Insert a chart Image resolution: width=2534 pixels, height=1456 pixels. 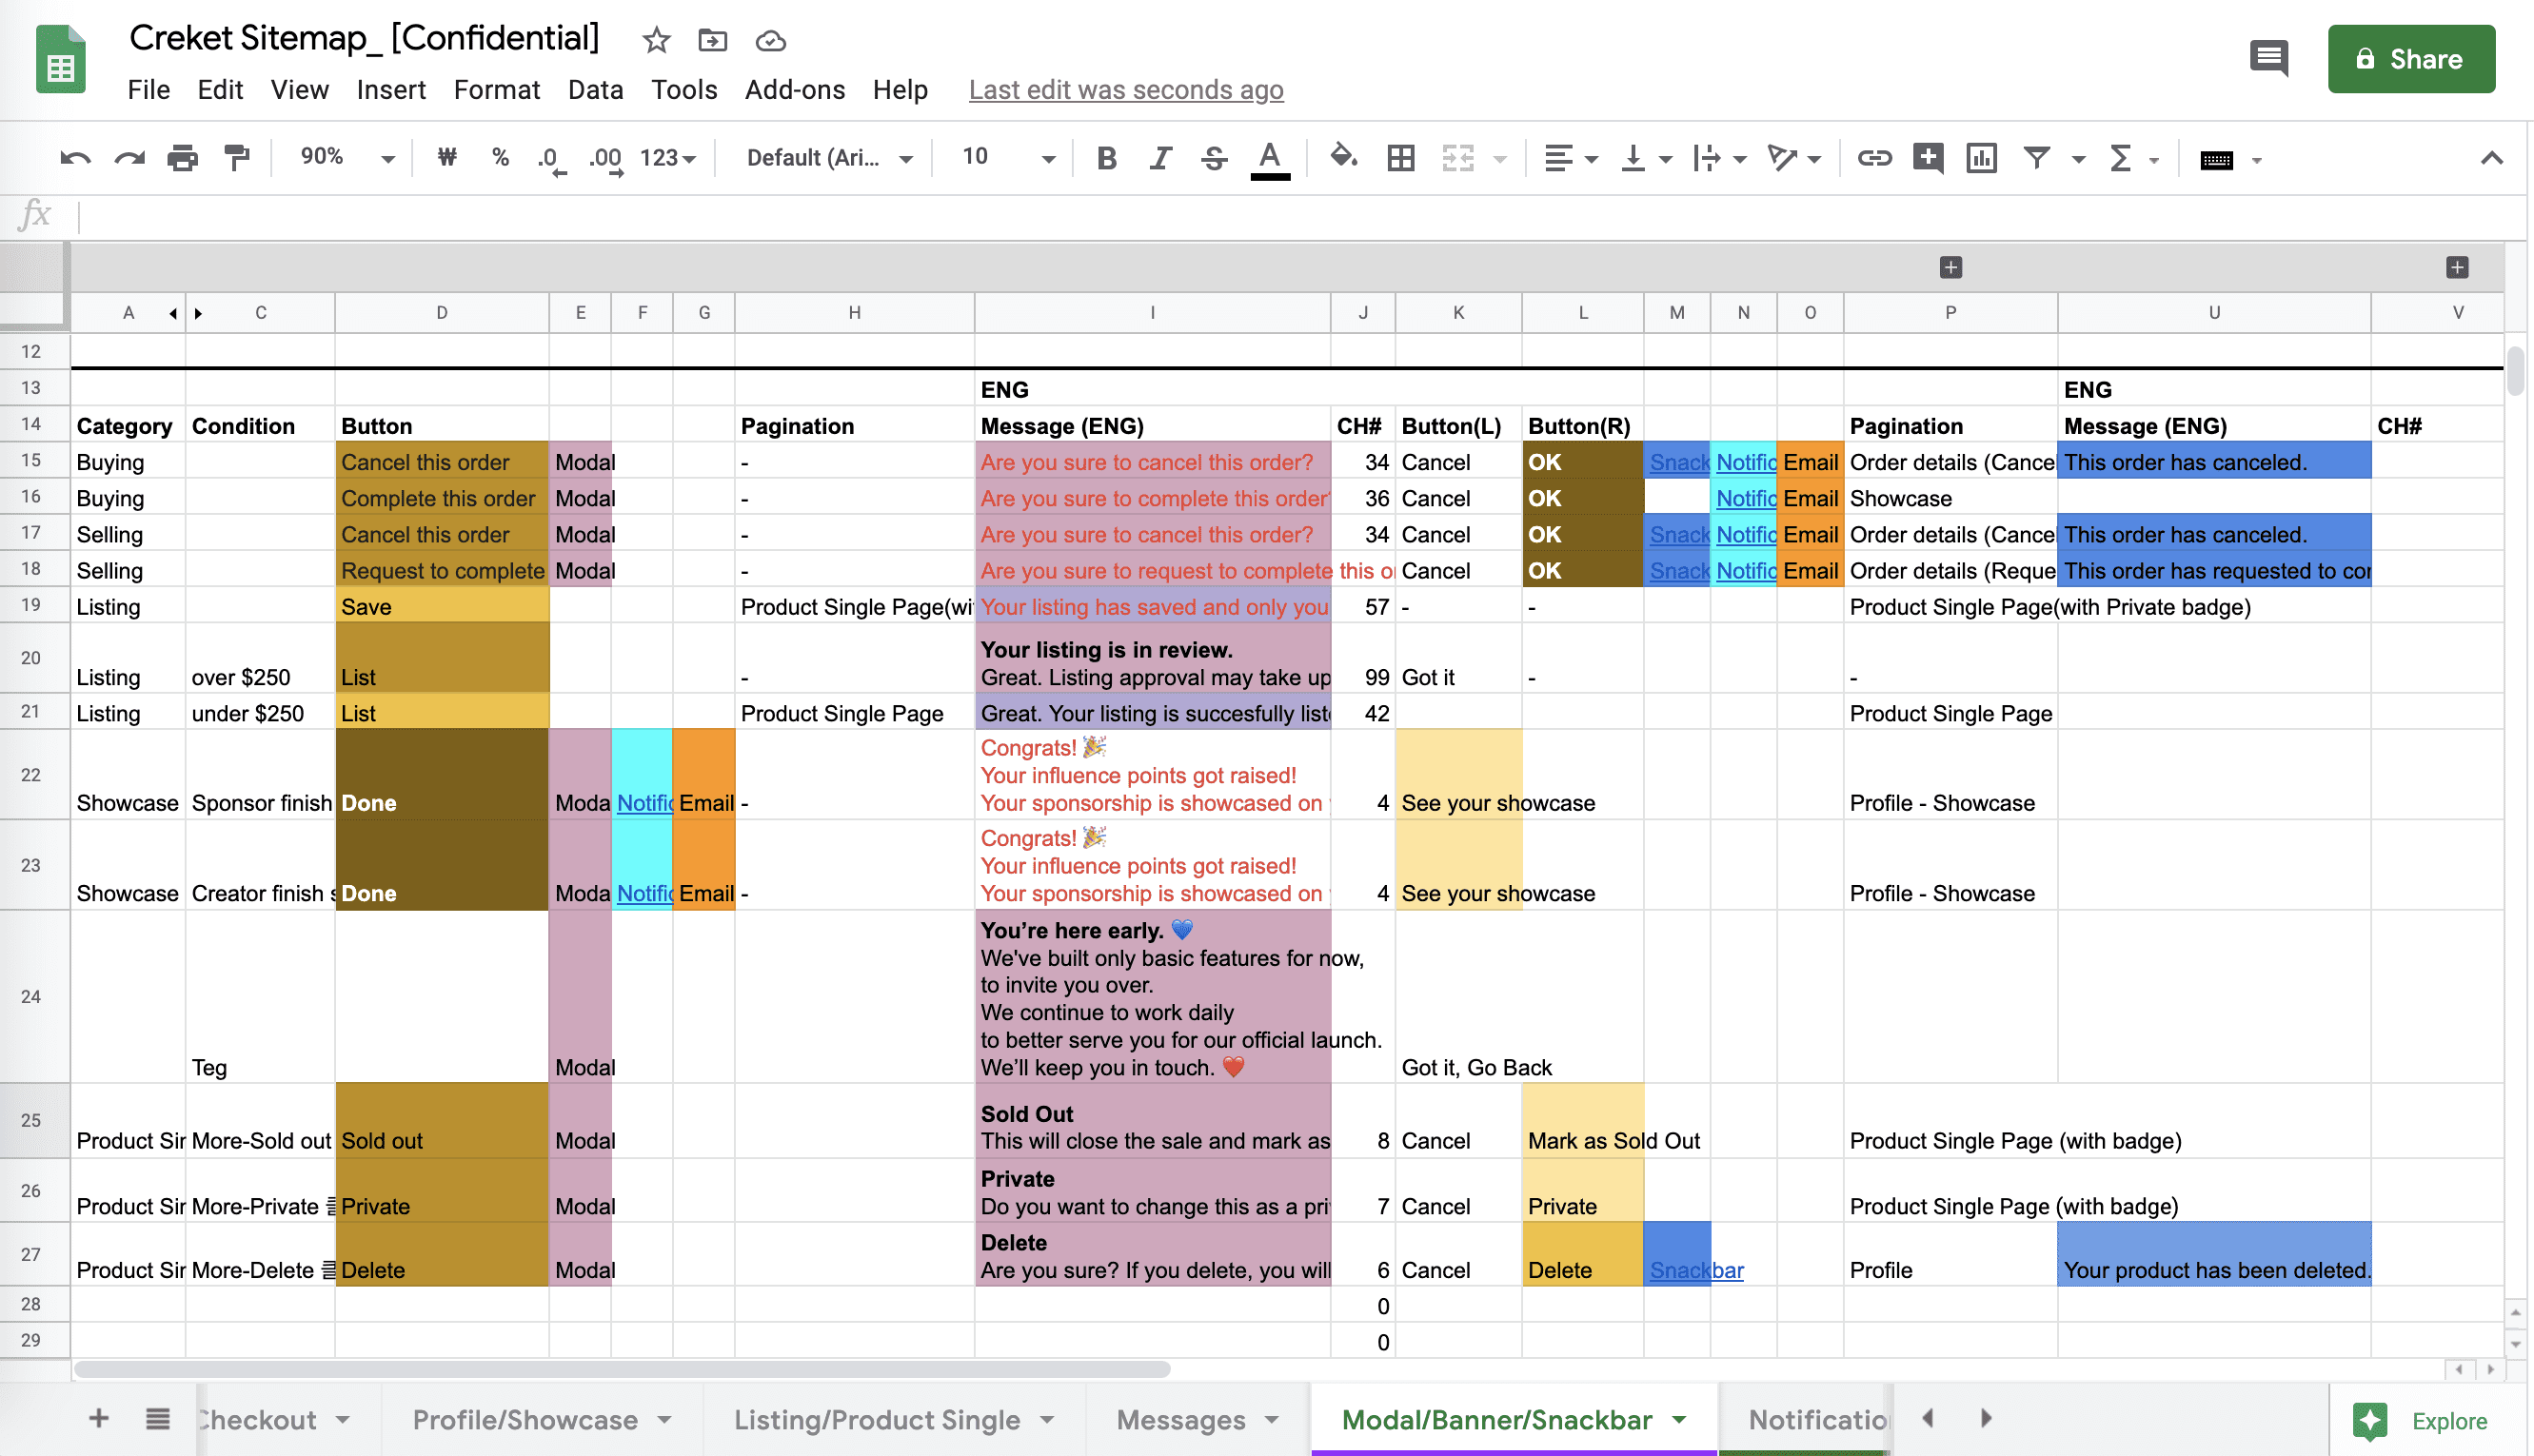pos(1981,158)
